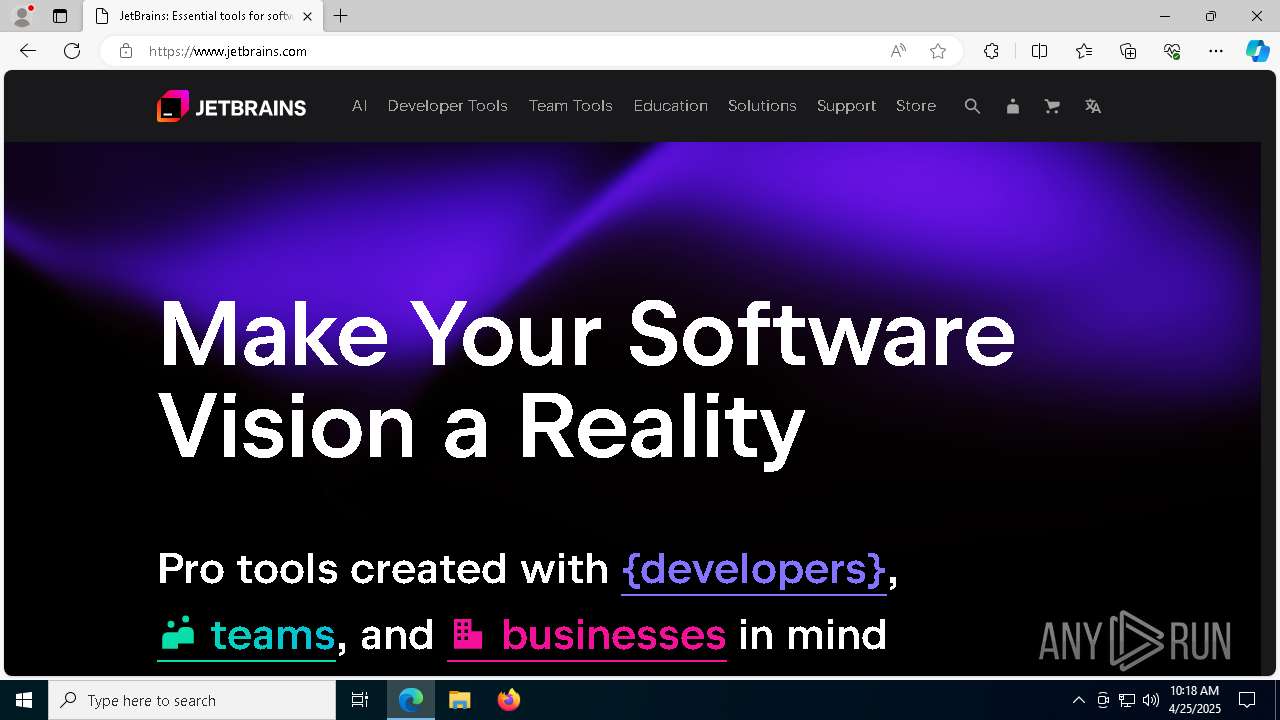This screenshot has width=1280, height=720.
Task: Open the Support menu
Action: point(846,106)
